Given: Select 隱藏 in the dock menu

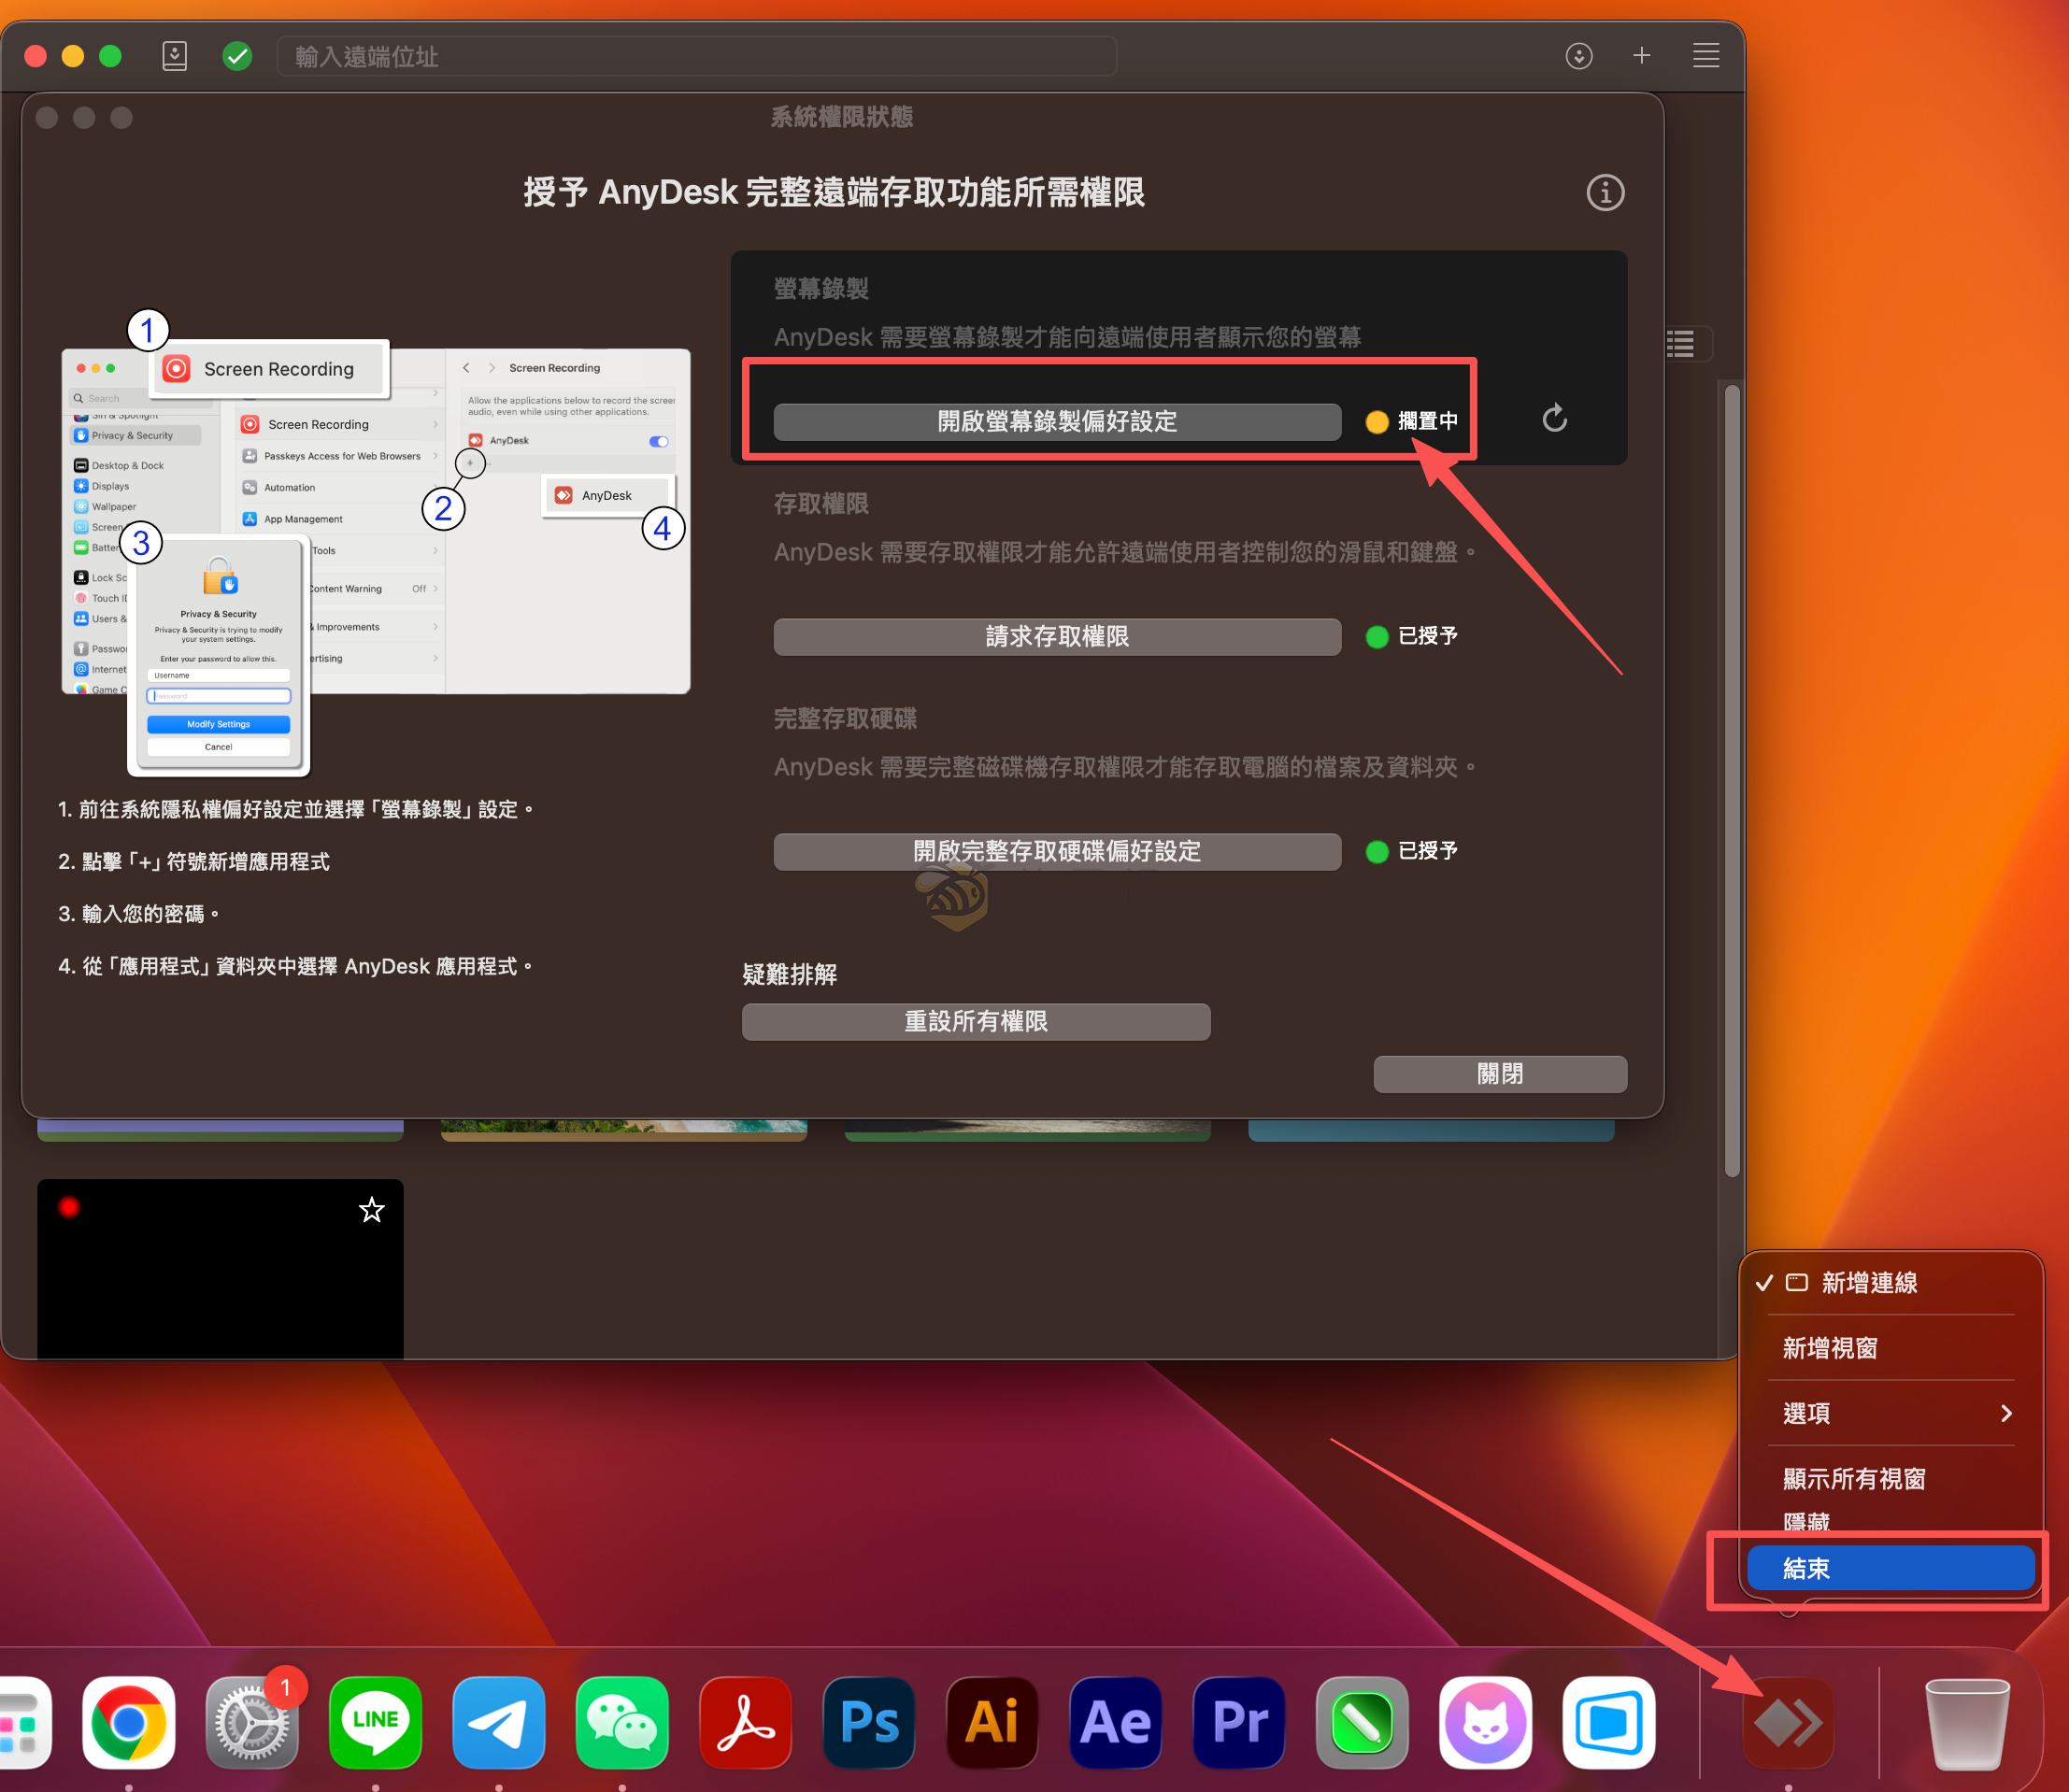Looking at the screenshot, I should point(1807,1522).
